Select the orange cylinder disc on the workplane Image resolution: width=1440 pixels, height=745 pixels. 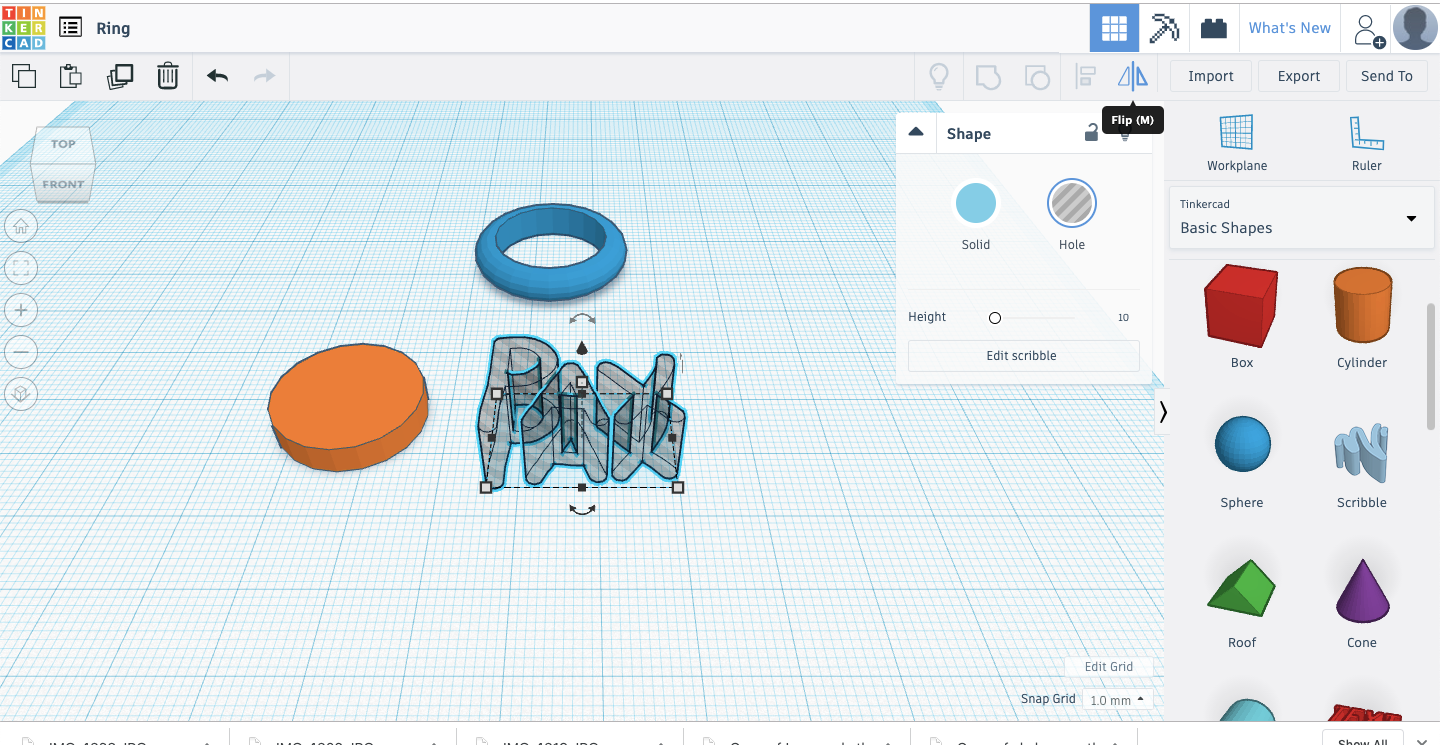click(348, 405)
